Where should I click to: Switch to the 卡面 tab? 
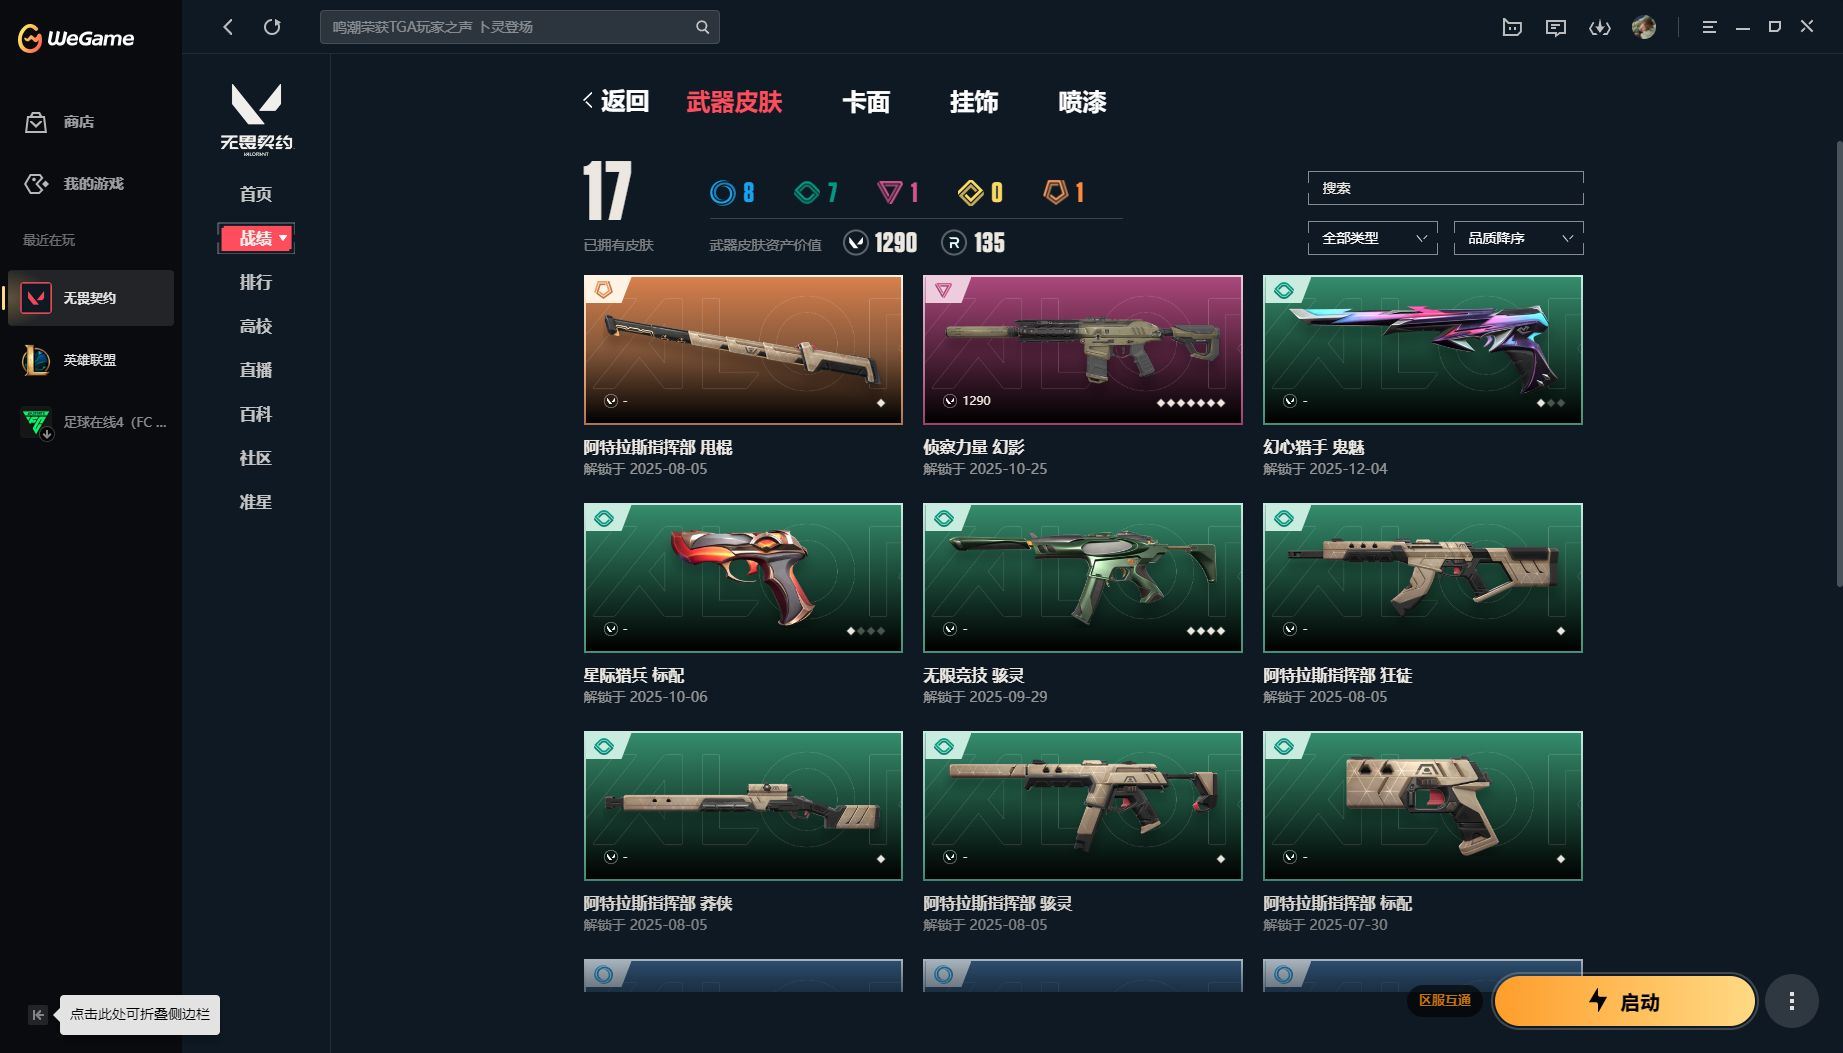coord(865,102)
